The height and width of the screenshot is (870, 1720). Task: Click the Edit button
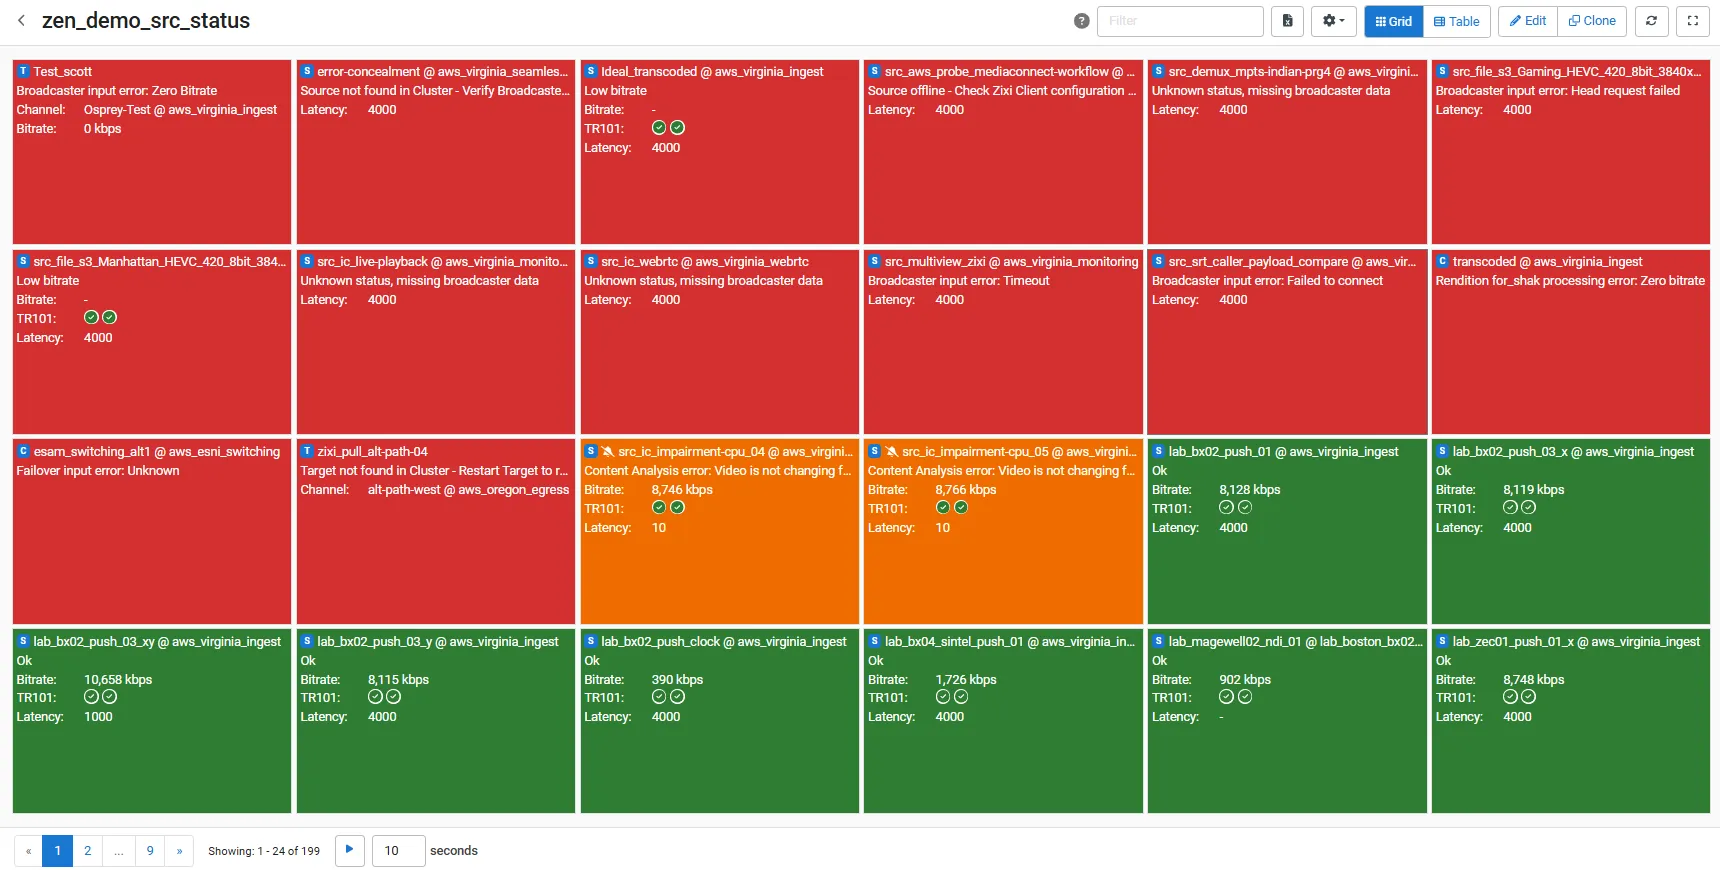(1528, 21)
